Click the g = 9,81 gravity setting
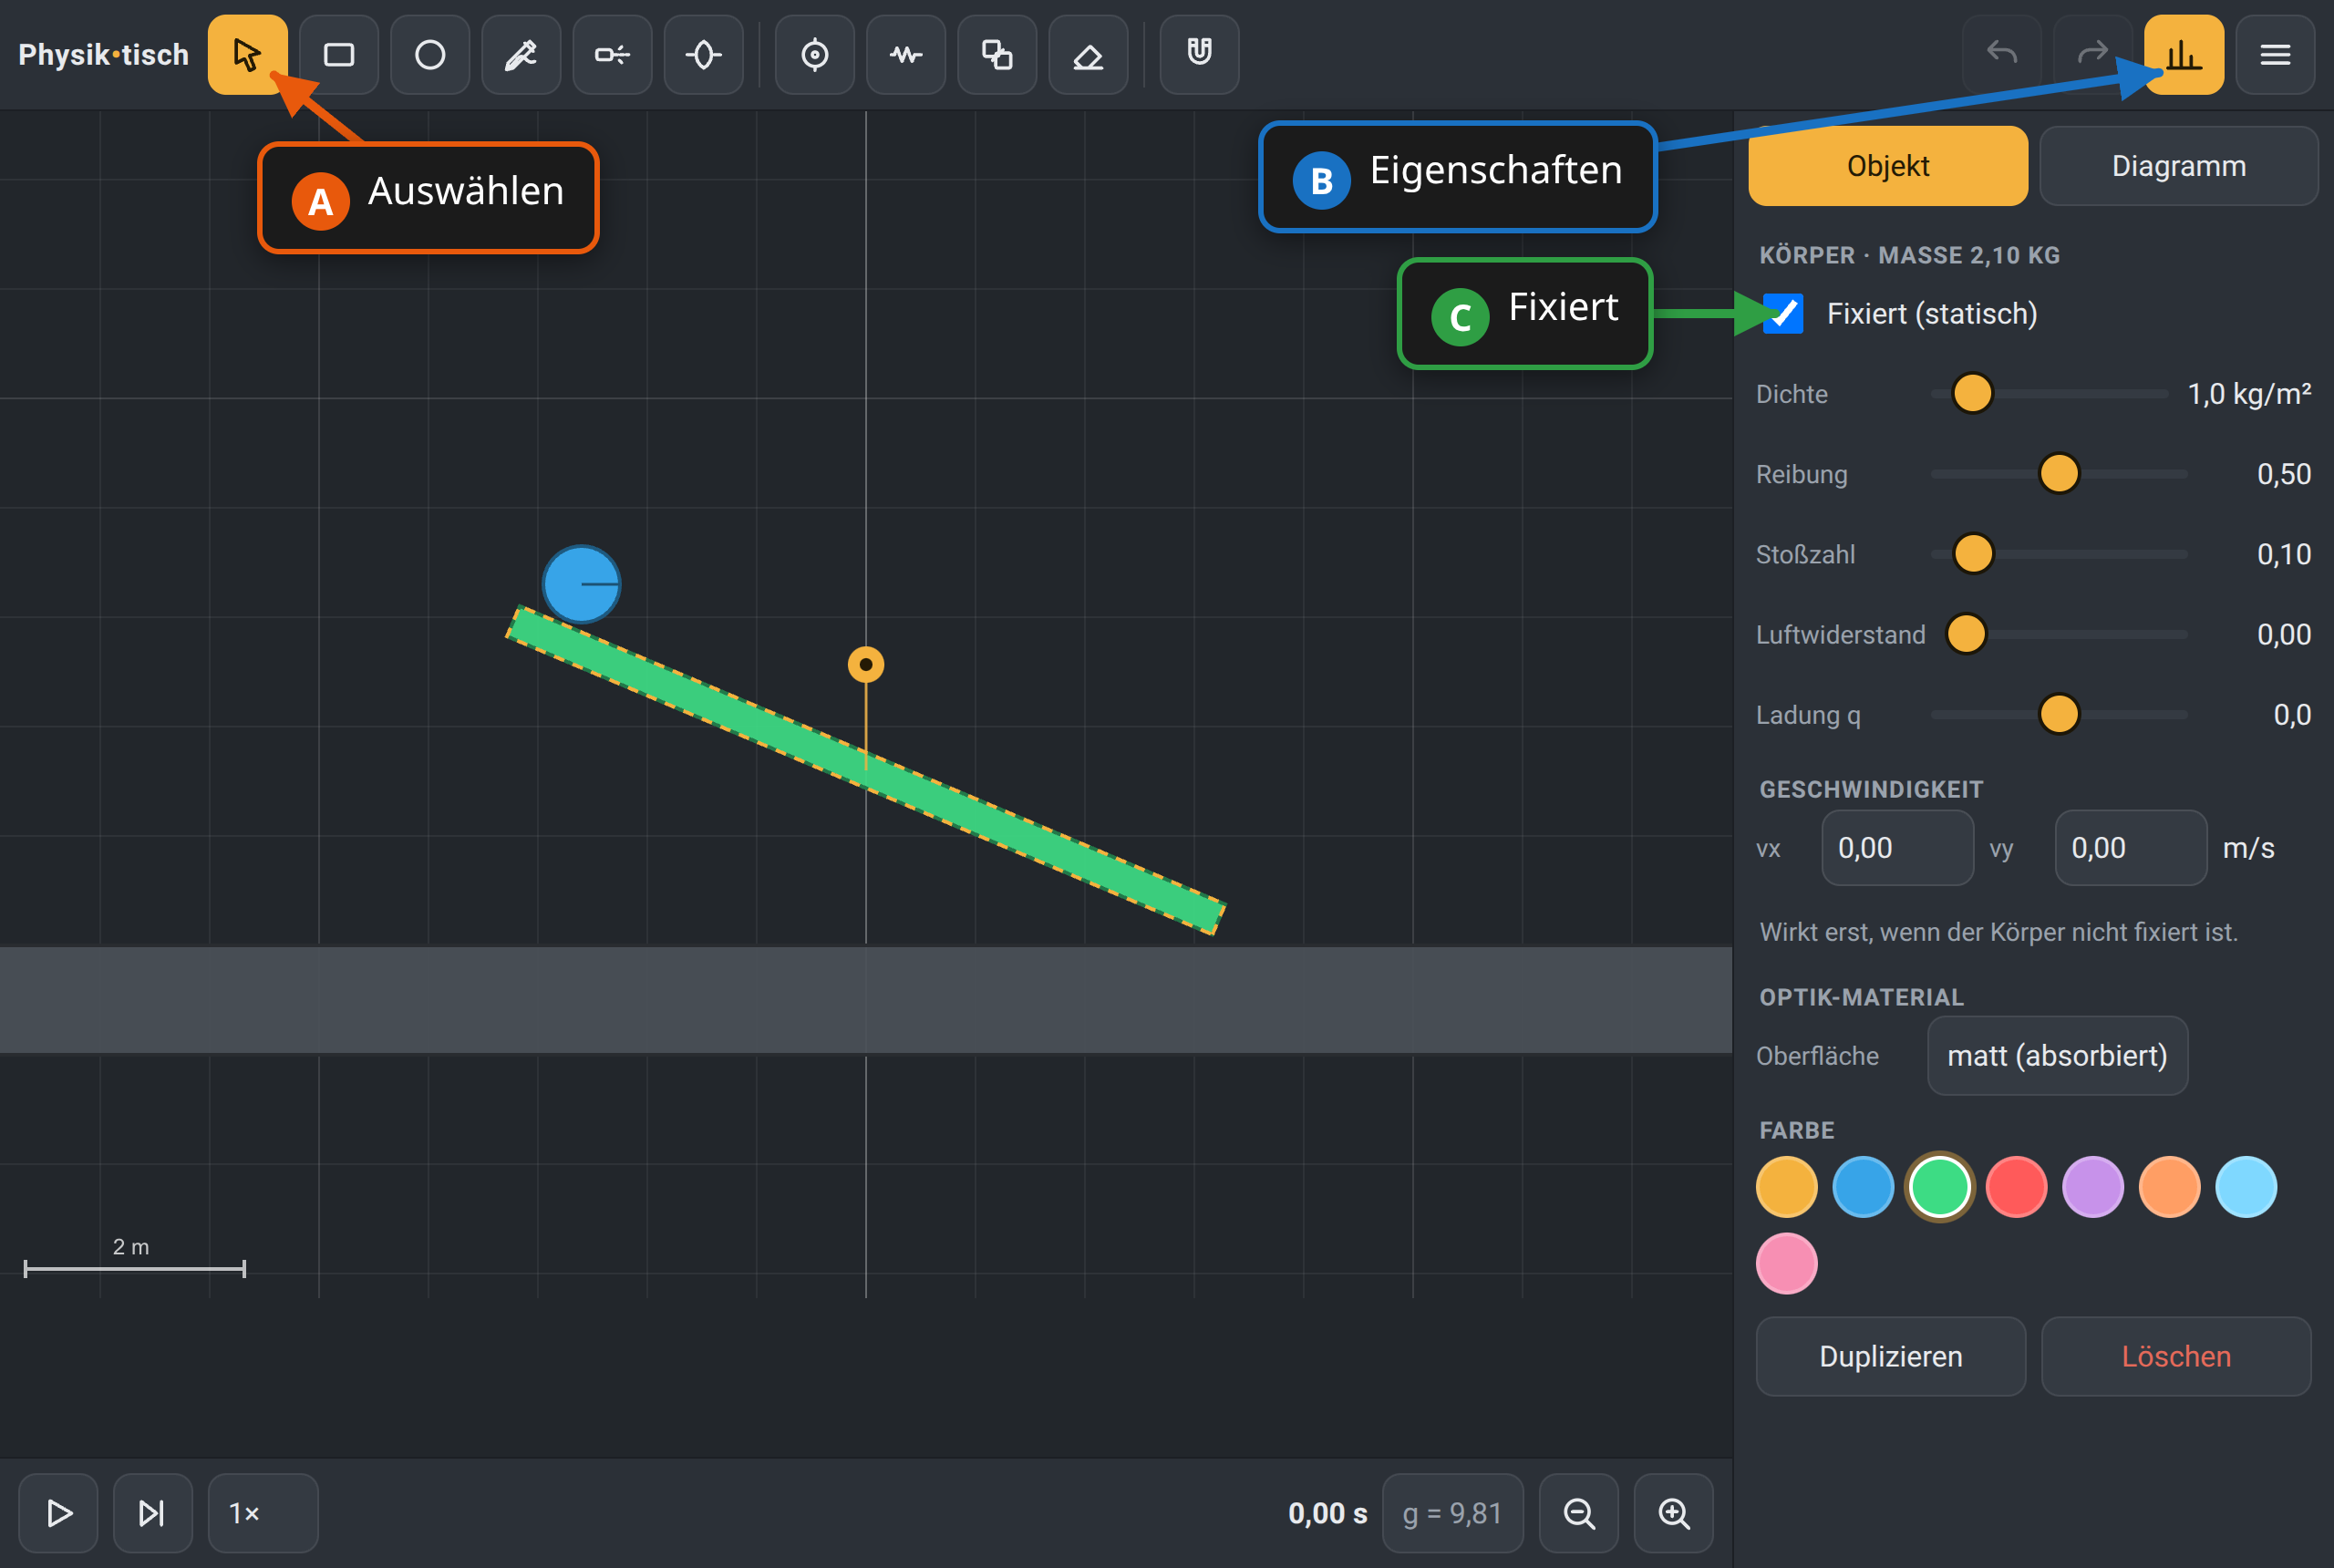 [1453, 1513]
